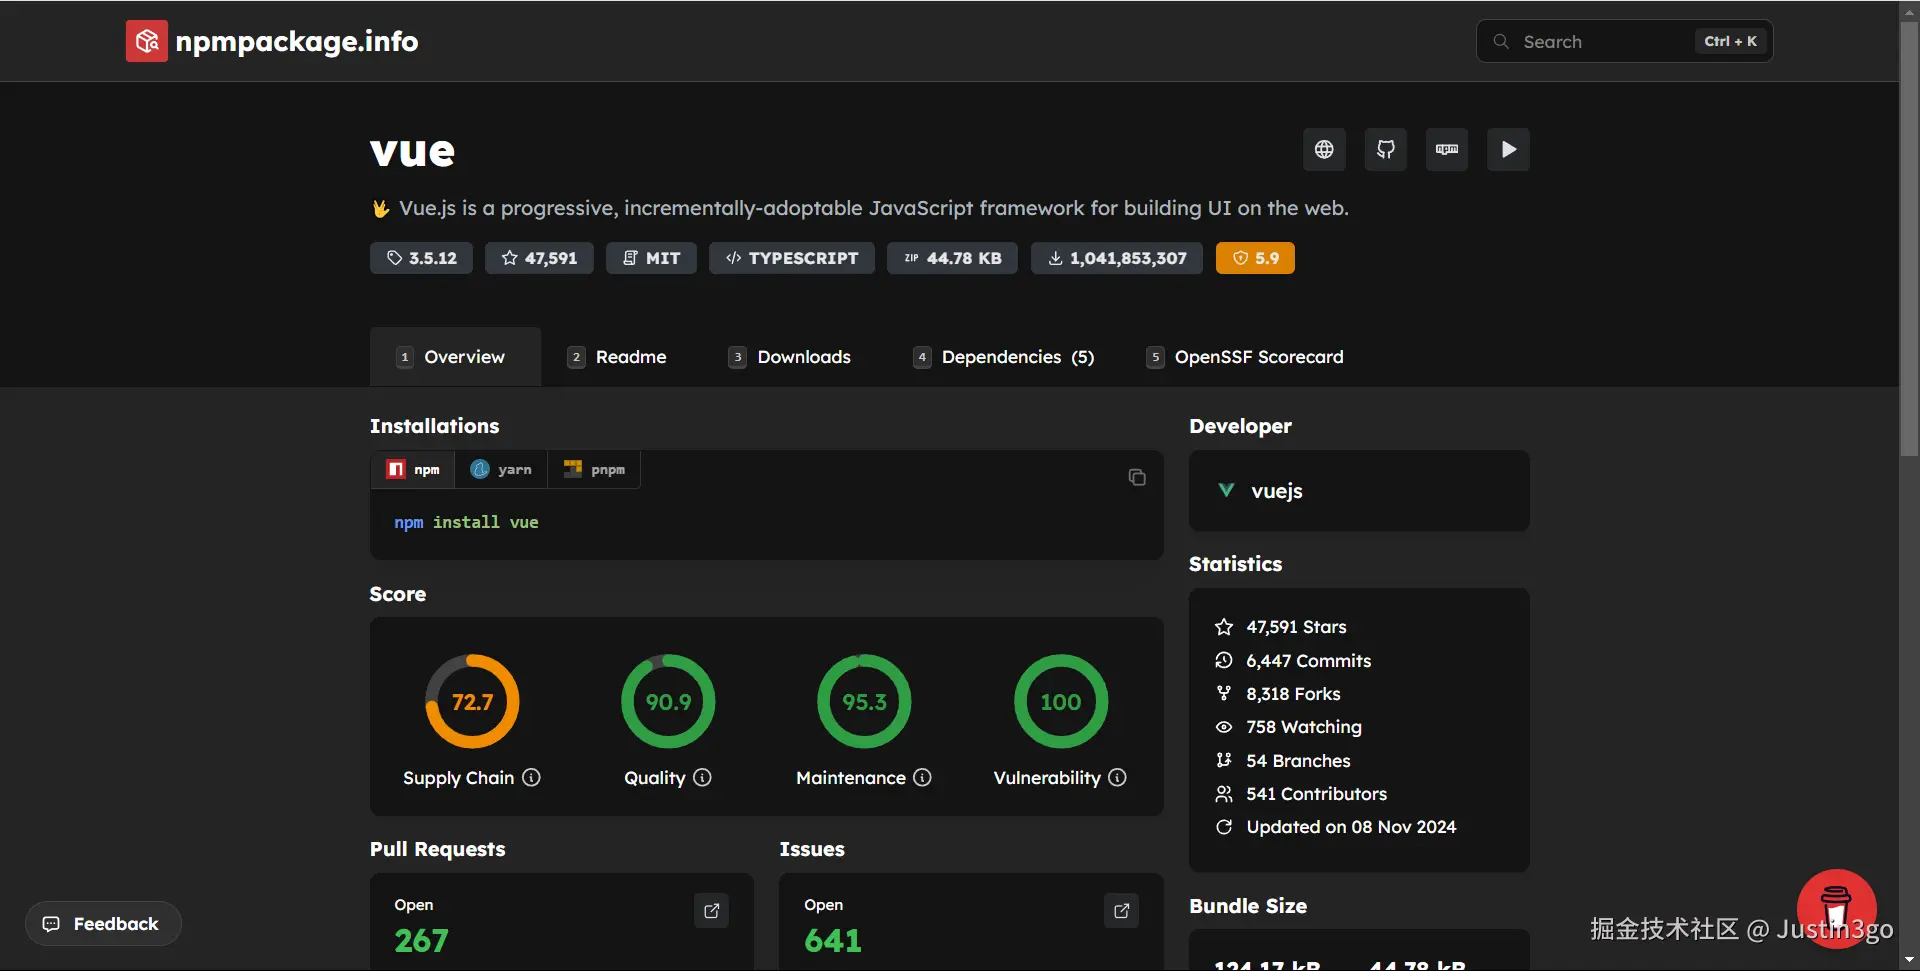The width and height of the screenshot is (1920, 971).
Task: Open Issues external link icon
Action: pyautogui.click(x=1122, y=911)
